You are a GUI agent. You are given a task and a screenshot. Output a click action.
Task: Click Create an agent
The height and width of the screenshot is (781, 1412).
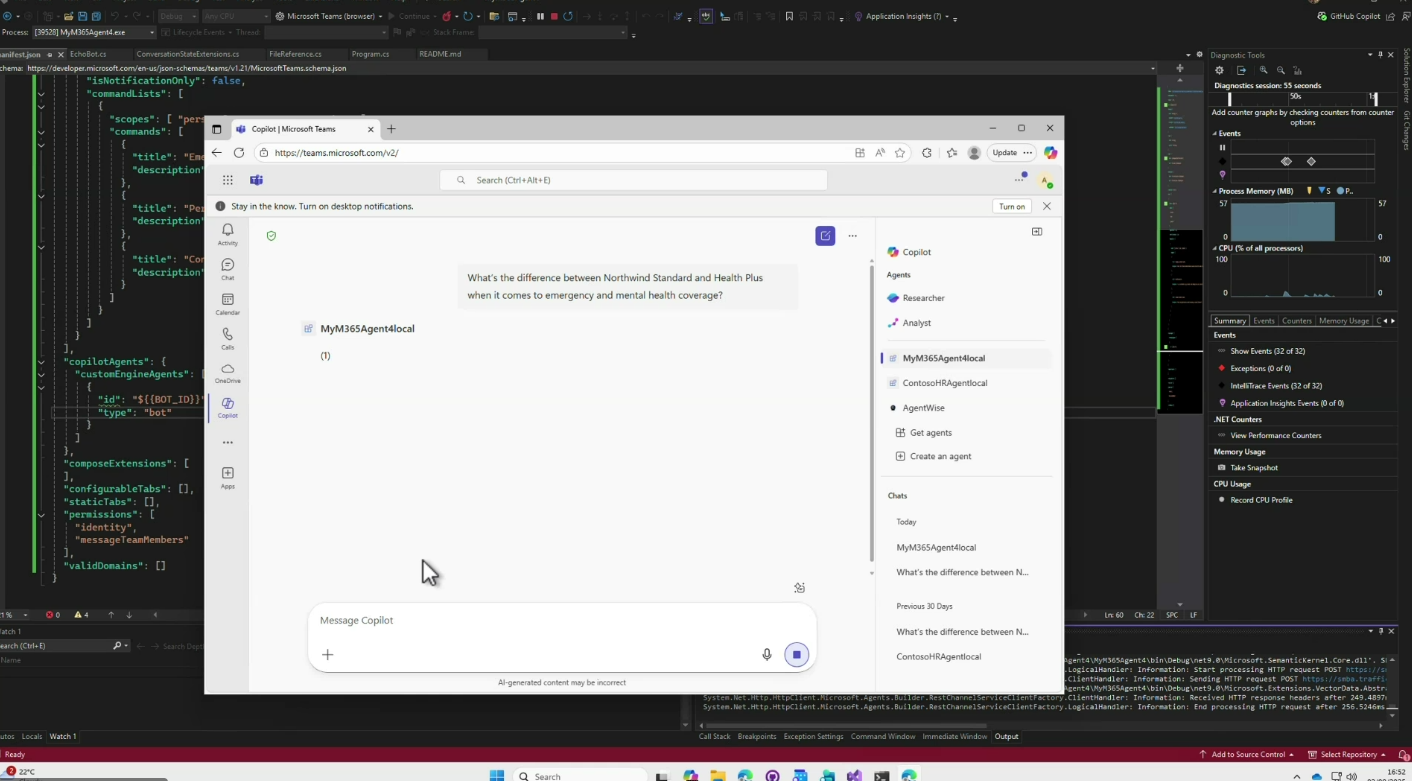coord(940,456)
